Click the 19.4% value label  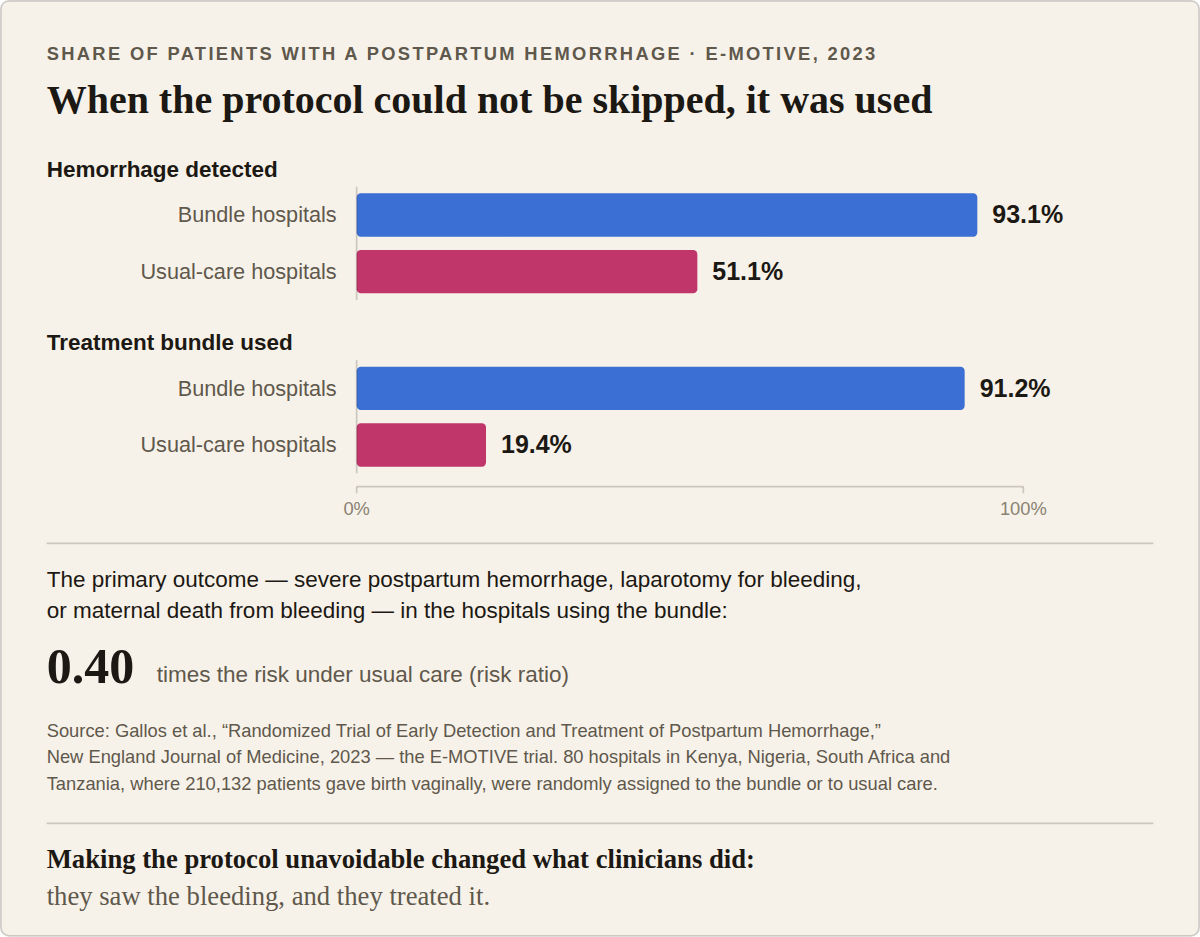[536, 445]
